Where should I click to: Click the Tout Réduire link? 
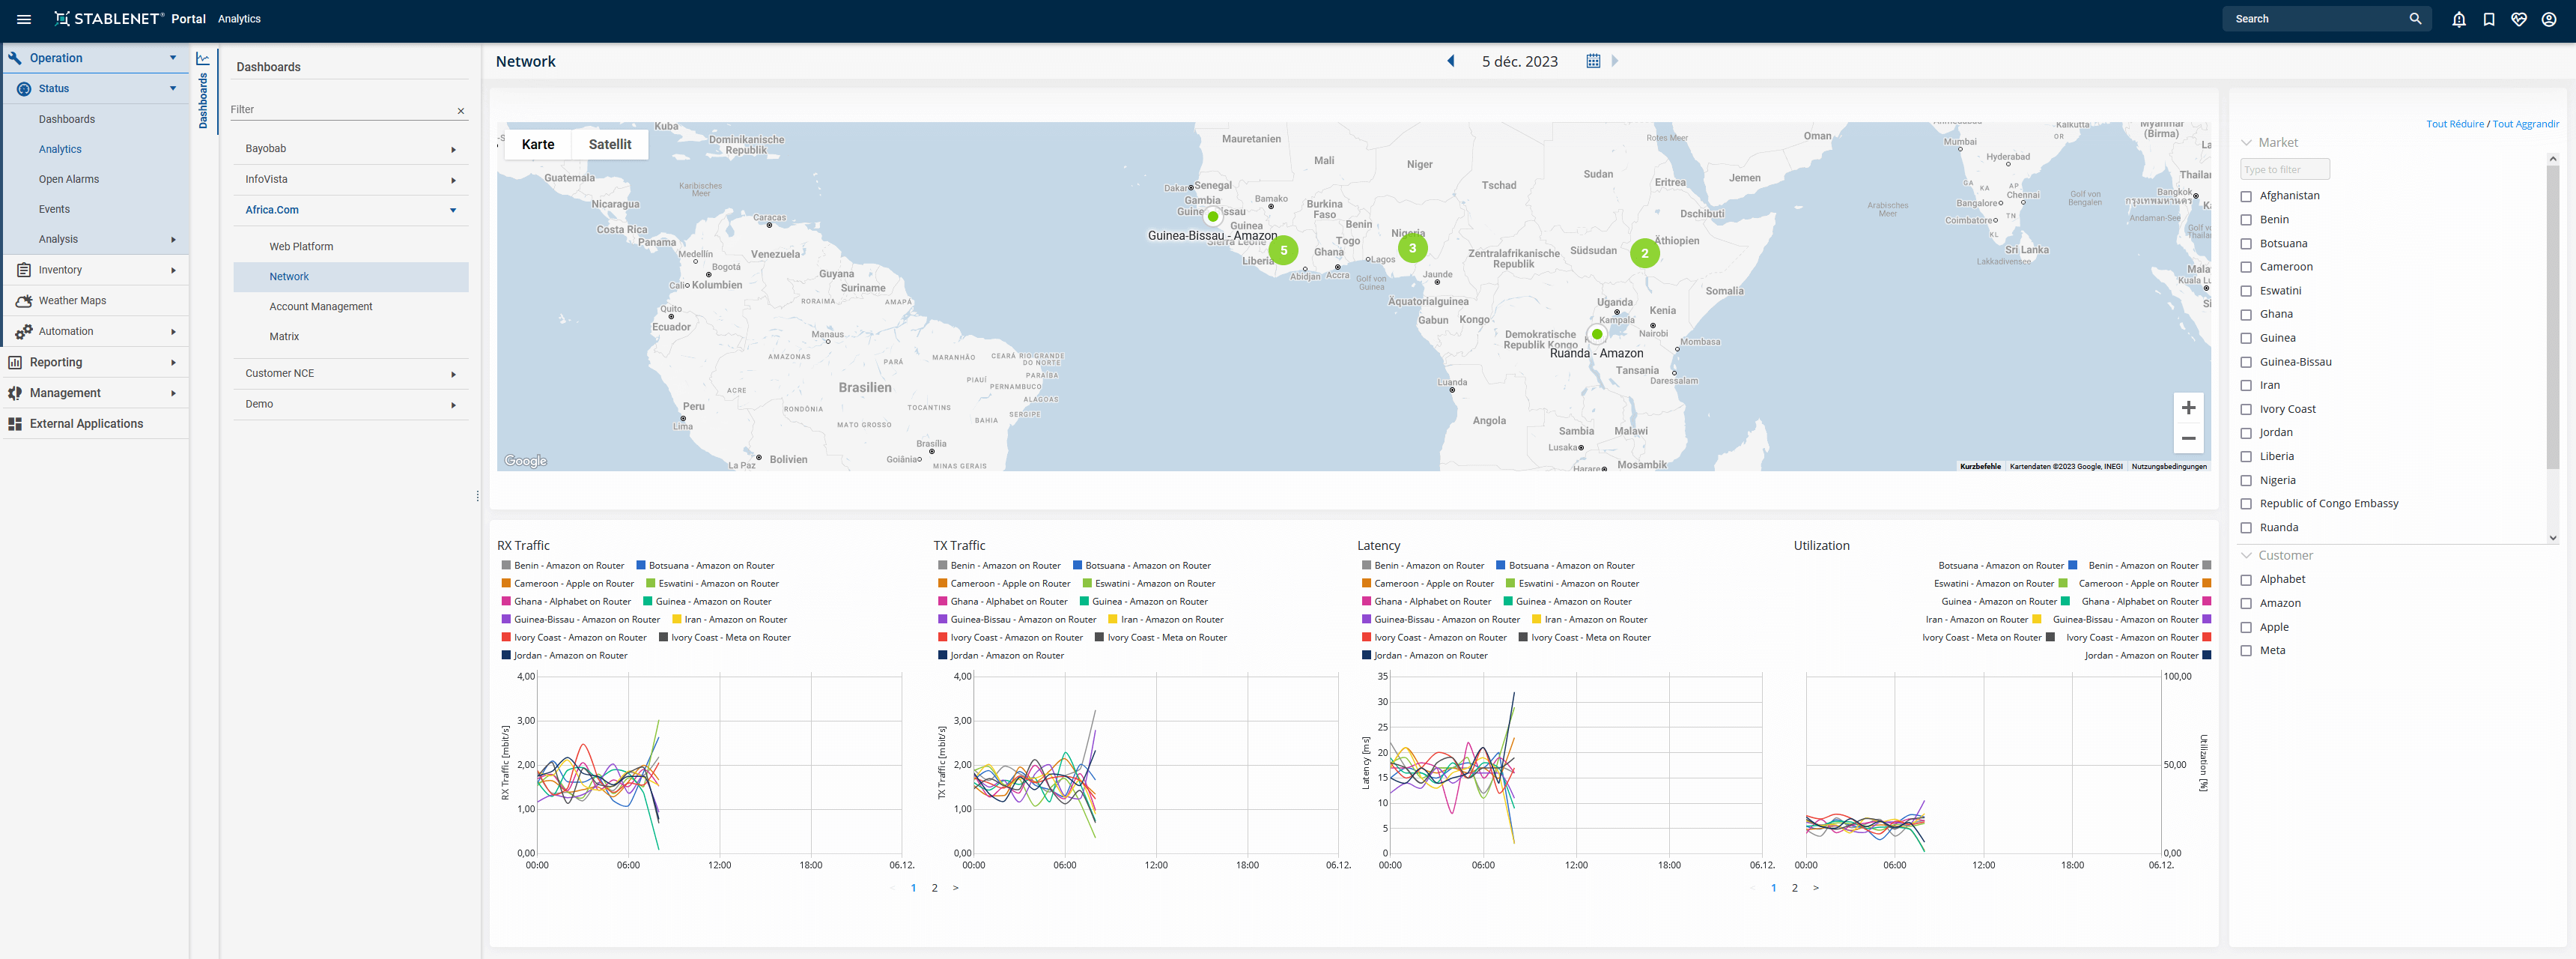[x=2455, y=124]
